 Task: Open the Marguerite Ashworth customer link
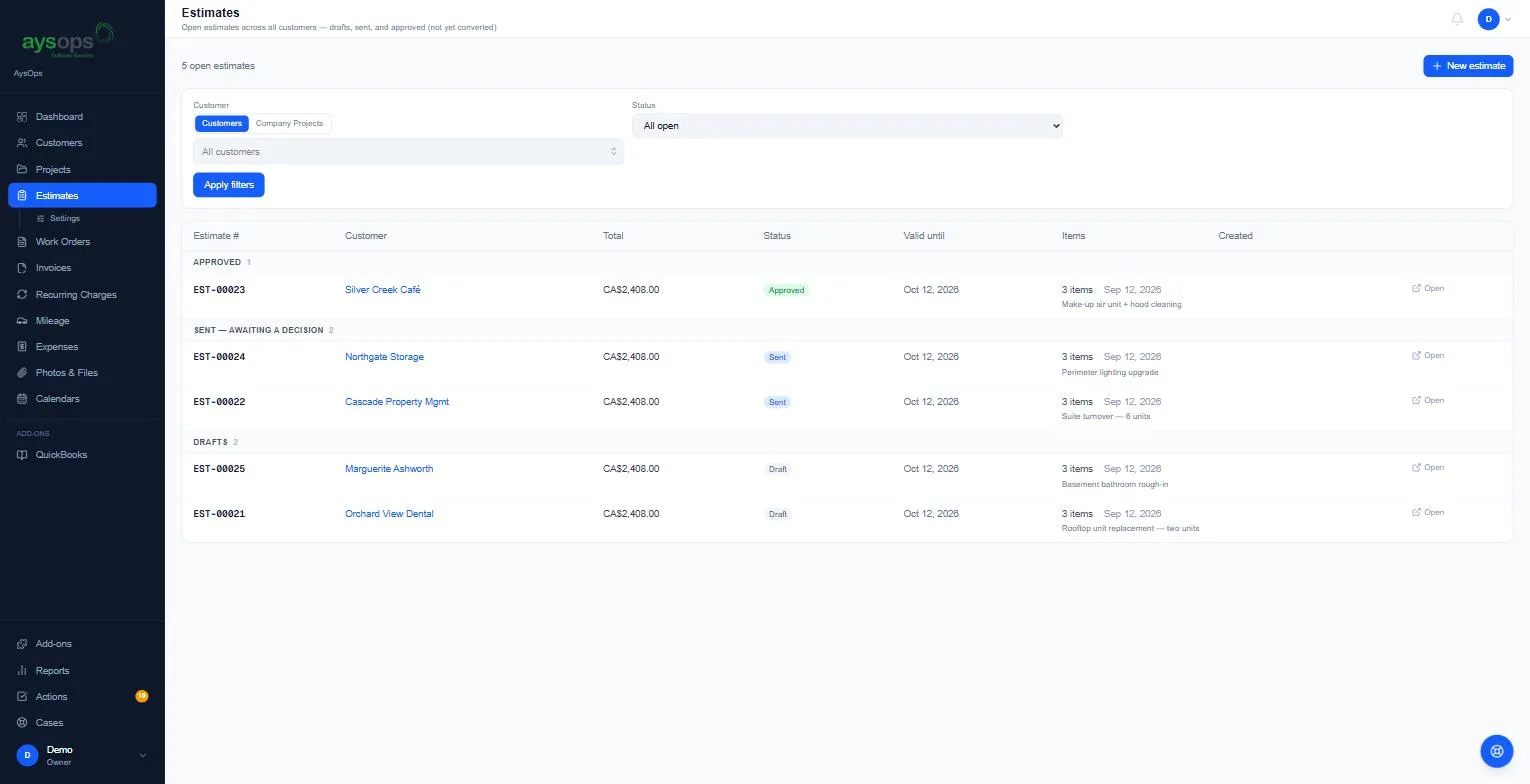point(389,469)
